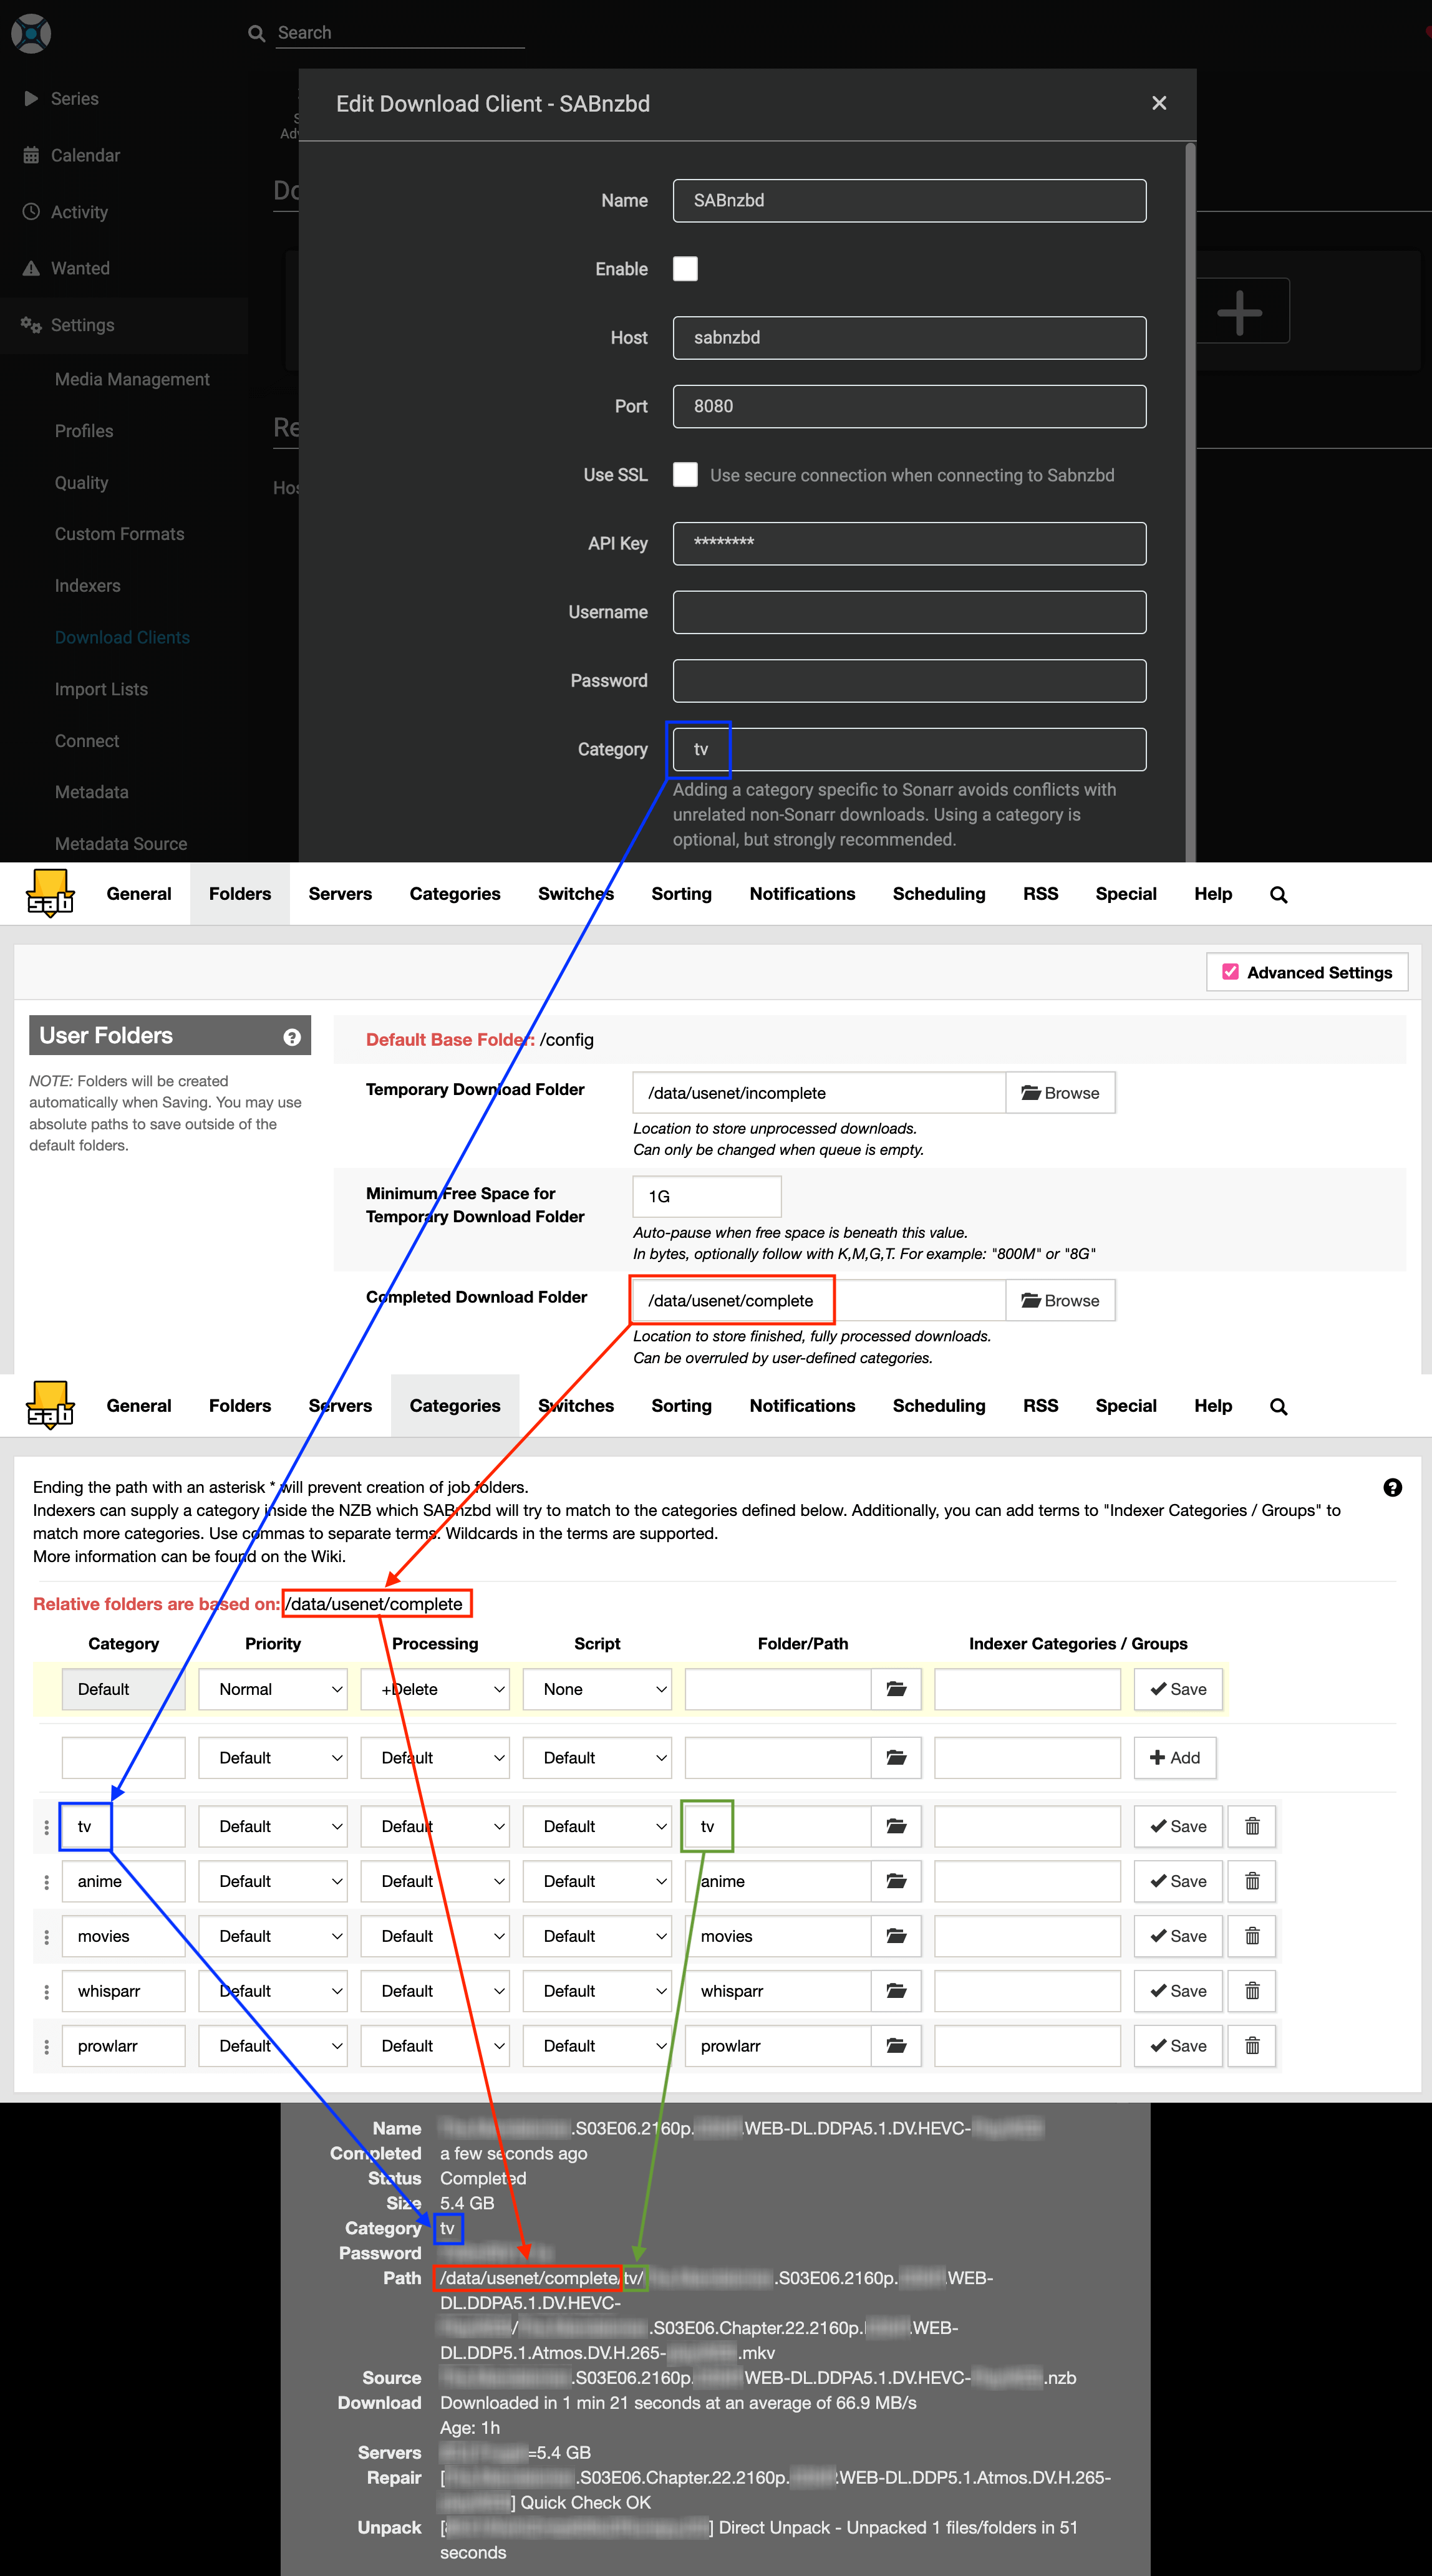Switch to the Servers tab in SABnzbd

tap(341, 894)
